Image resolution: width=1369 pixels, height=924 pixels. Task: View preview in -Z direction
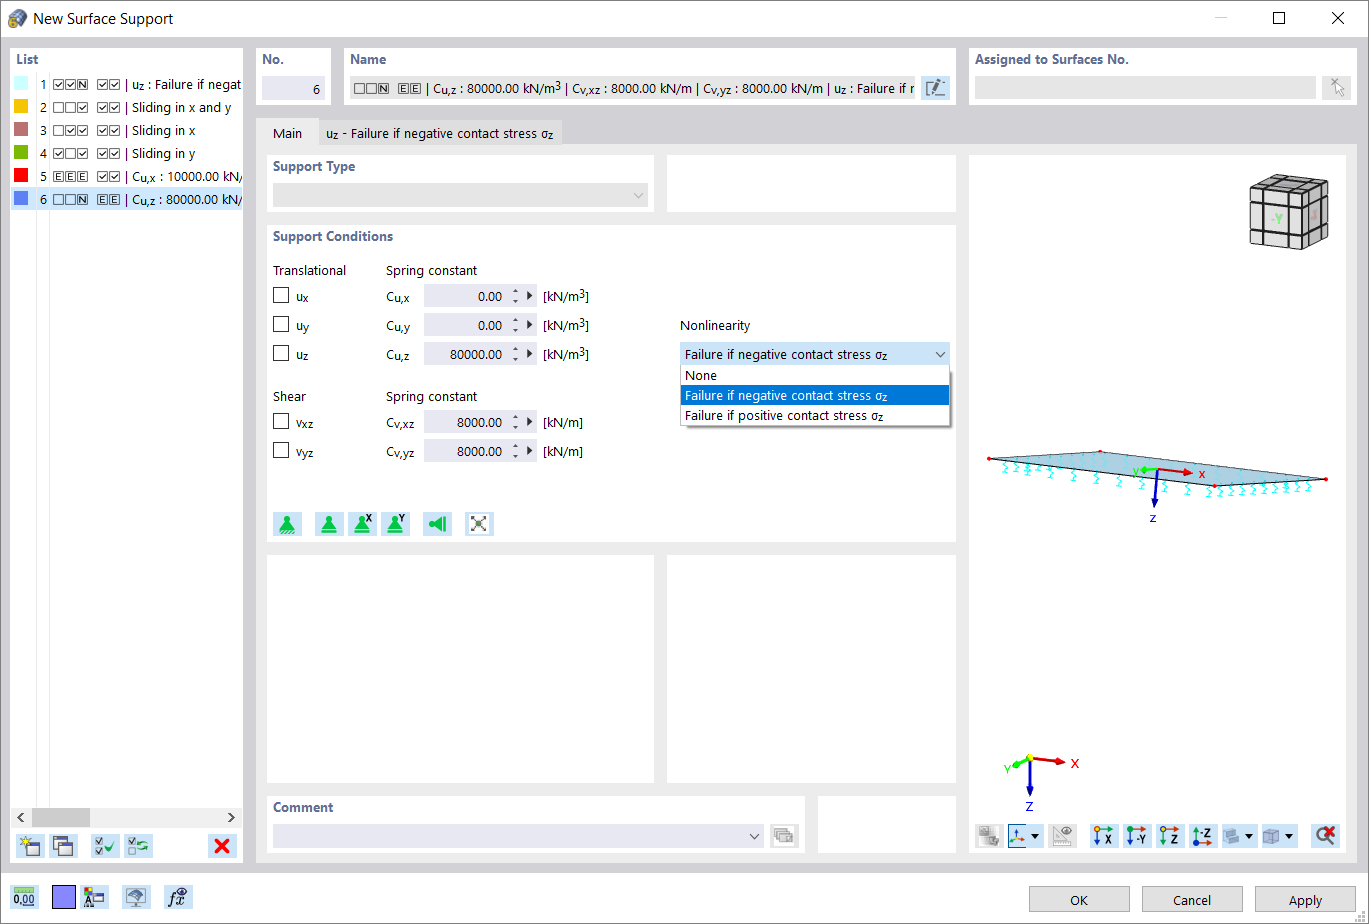click(1203, 836)
